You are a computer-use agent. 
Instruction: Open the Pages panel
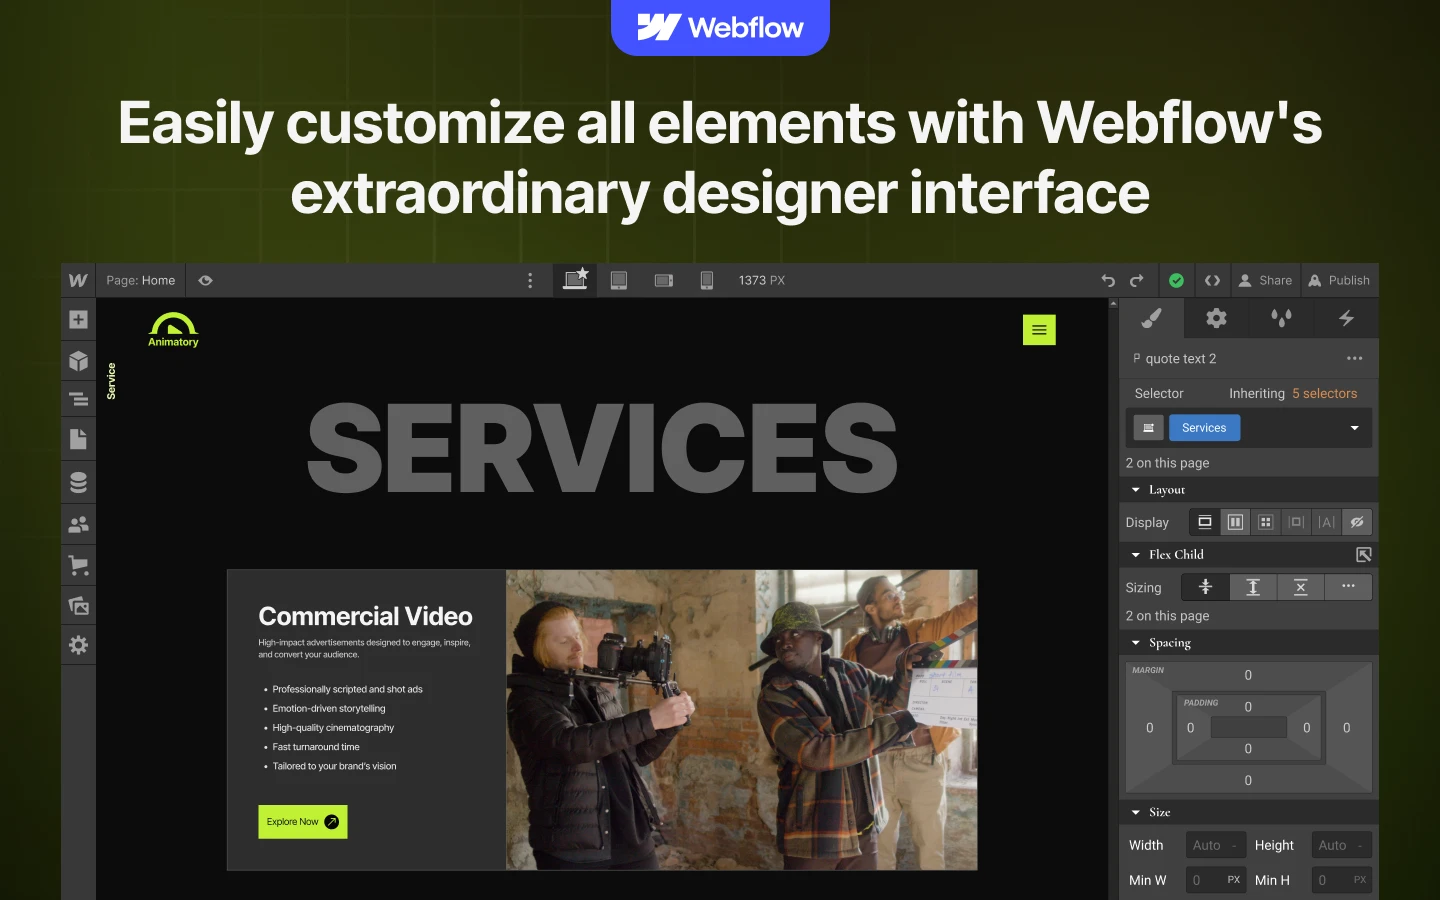[x=79, y=439]
